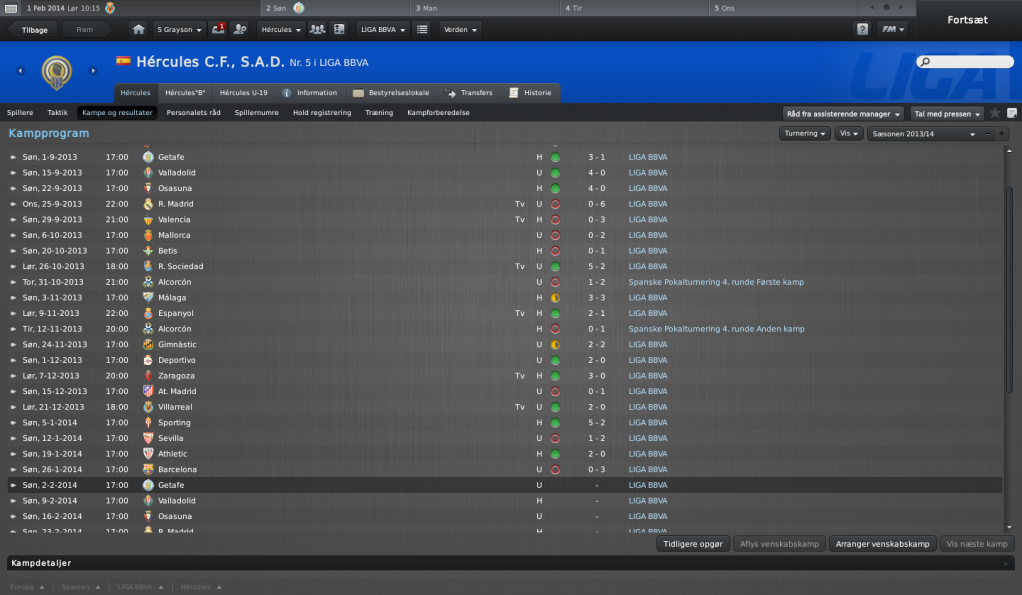The width and height of the screenshot is (1022, 595).
Task: Open the squad players icon
Action: (x=317, y=29)
